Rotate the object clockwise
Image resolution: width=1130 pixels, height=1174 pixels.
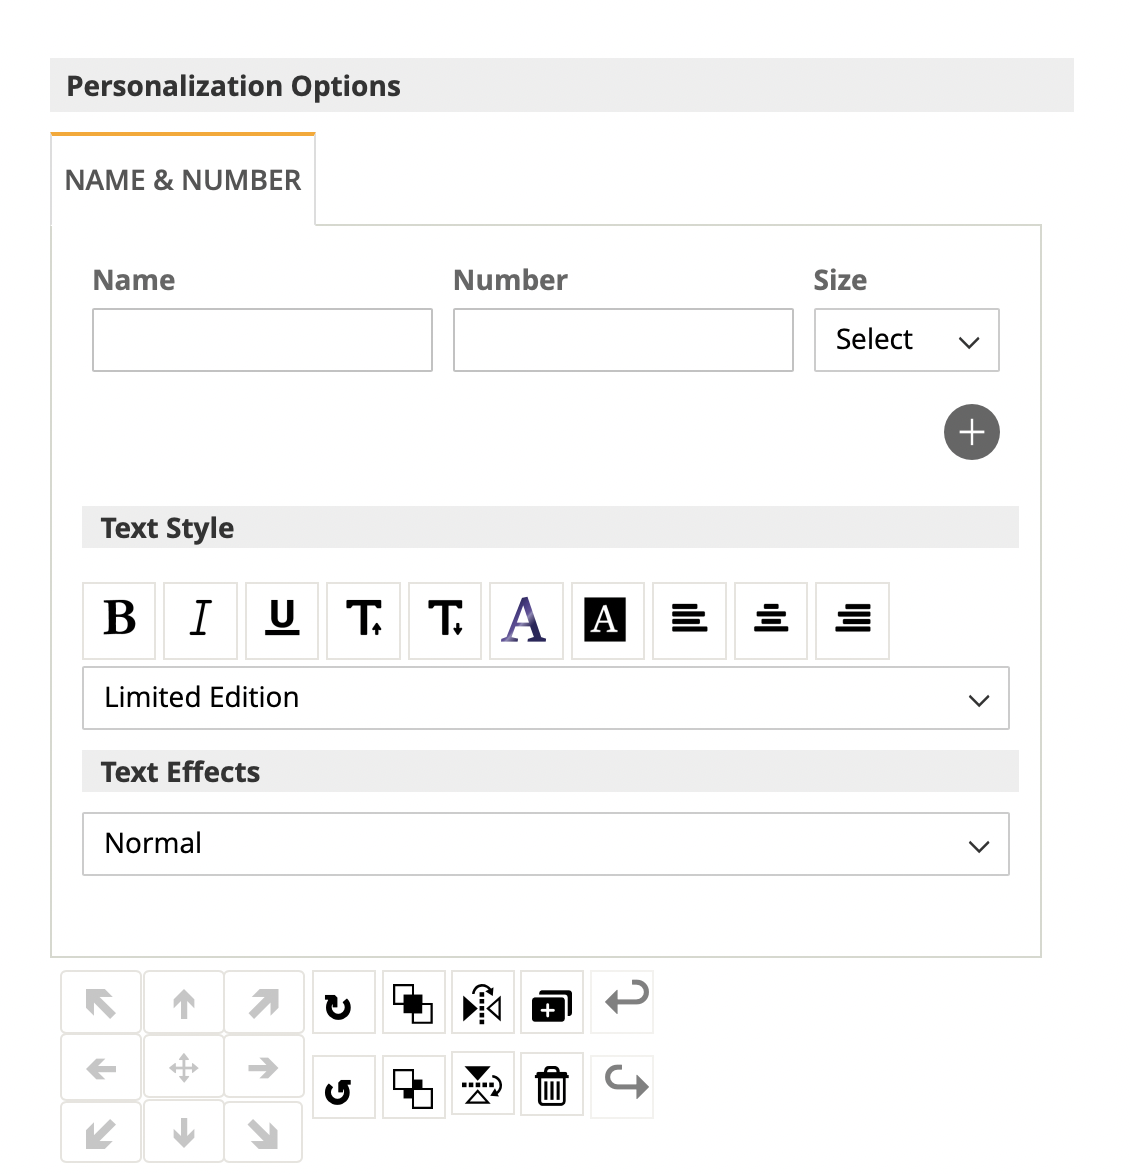[344, 1003]
